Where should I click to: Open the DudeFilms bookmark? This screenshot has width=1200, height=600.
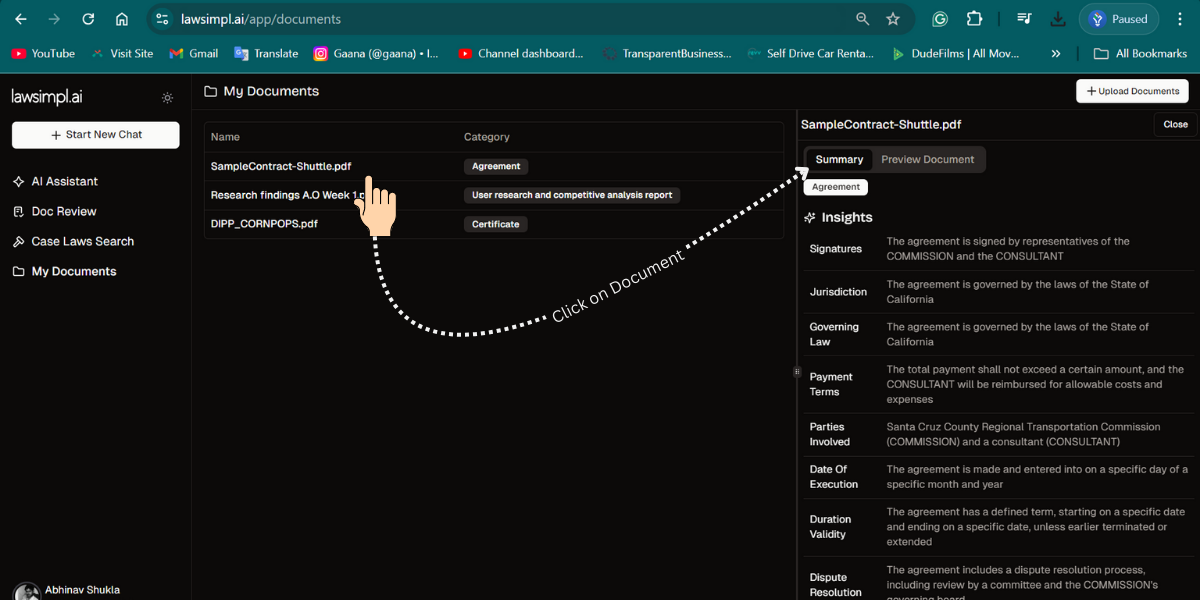[956, 54]
